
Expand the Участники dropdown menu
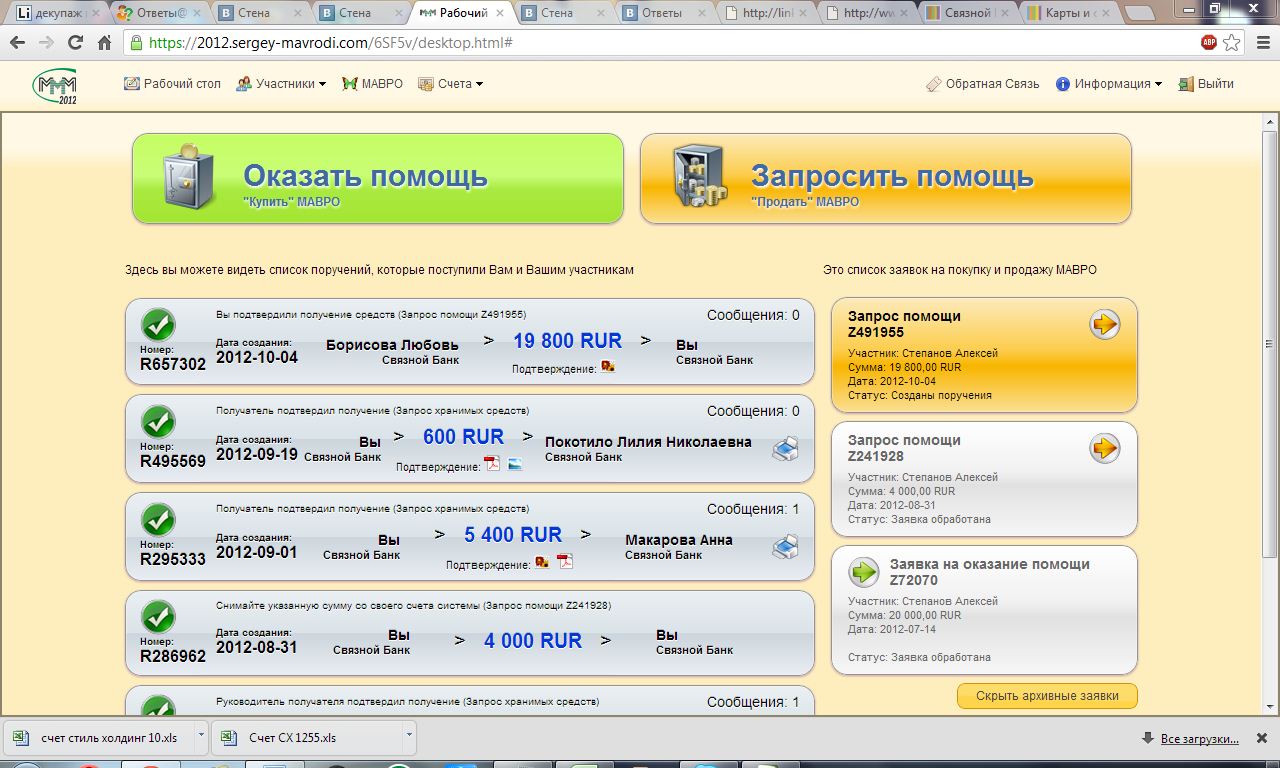(281, 84)
